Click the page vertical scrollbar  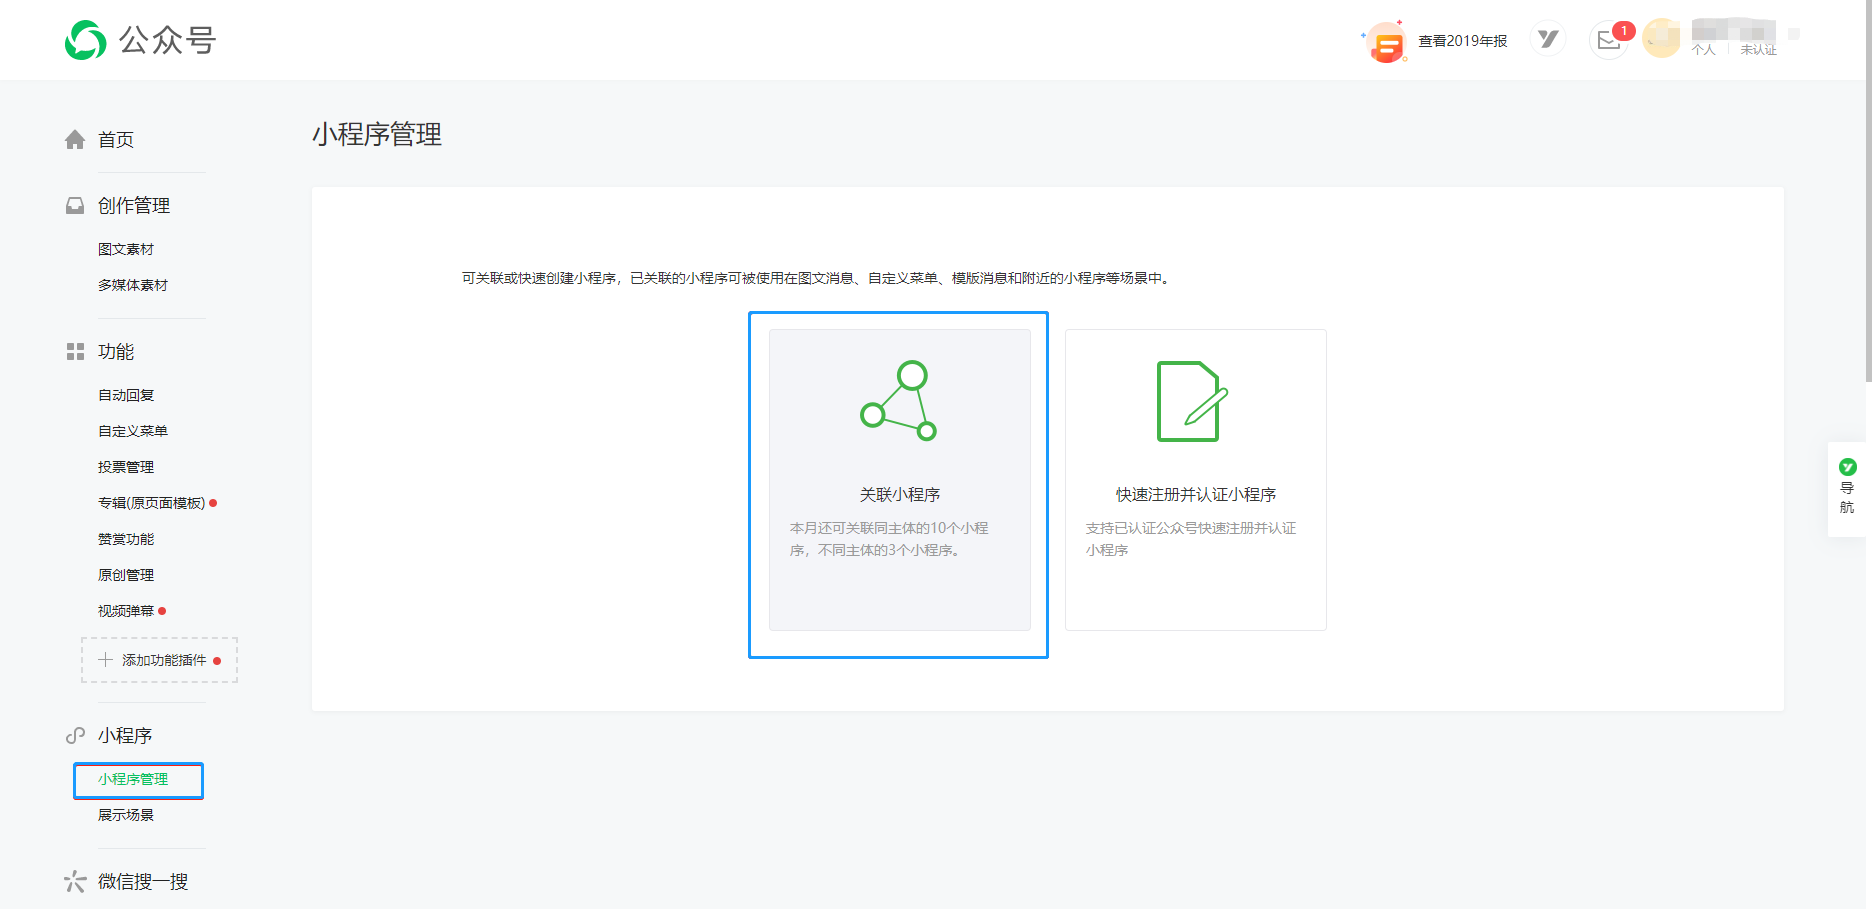[x=1868, y=200]
